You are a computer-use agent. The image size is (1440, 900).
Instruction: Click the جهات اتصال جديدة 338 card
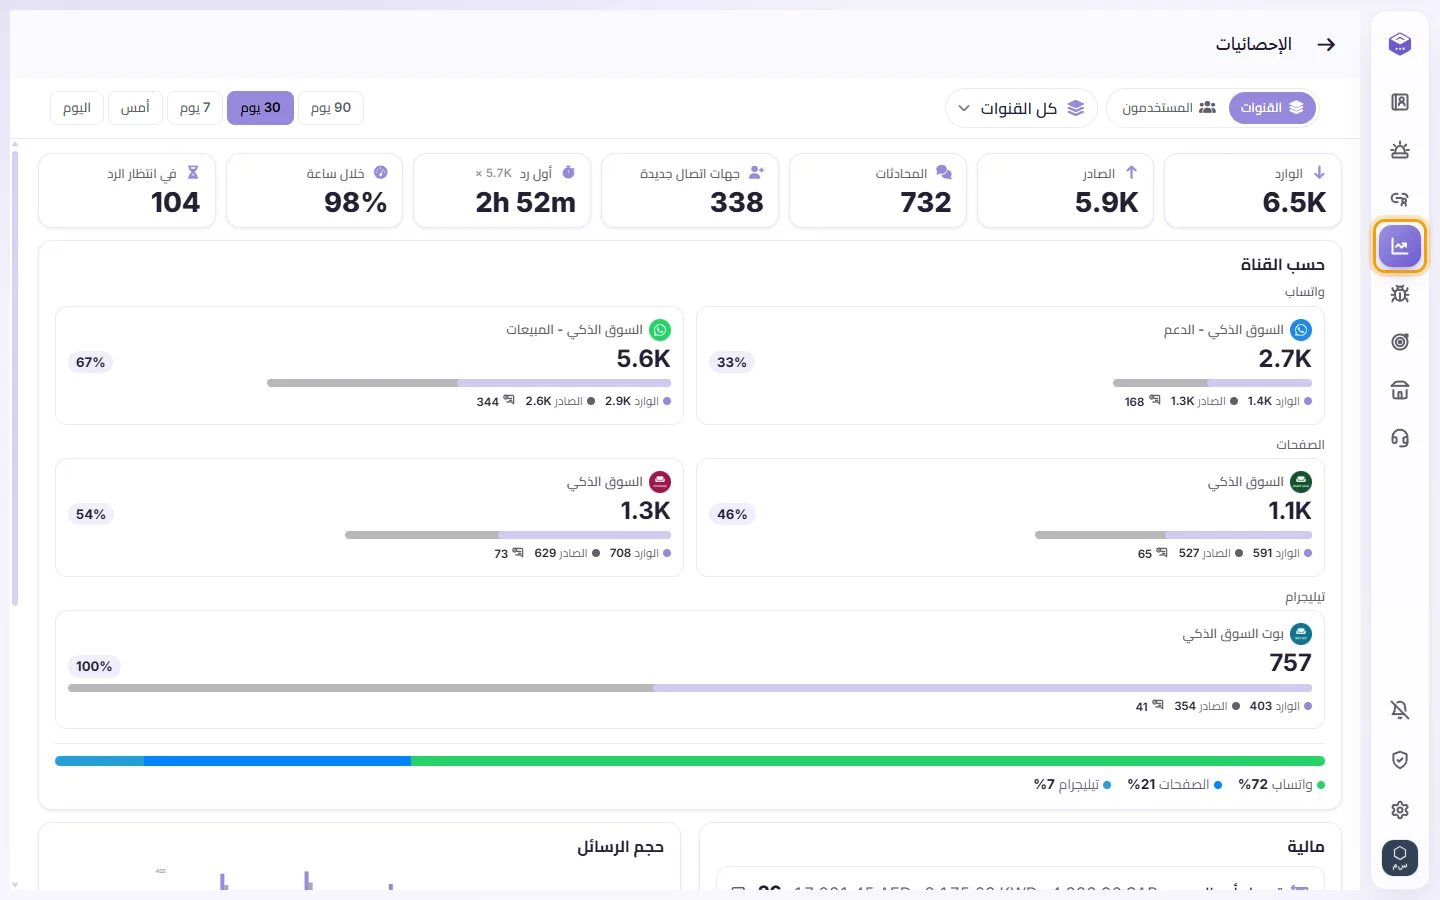pos(690,191)
